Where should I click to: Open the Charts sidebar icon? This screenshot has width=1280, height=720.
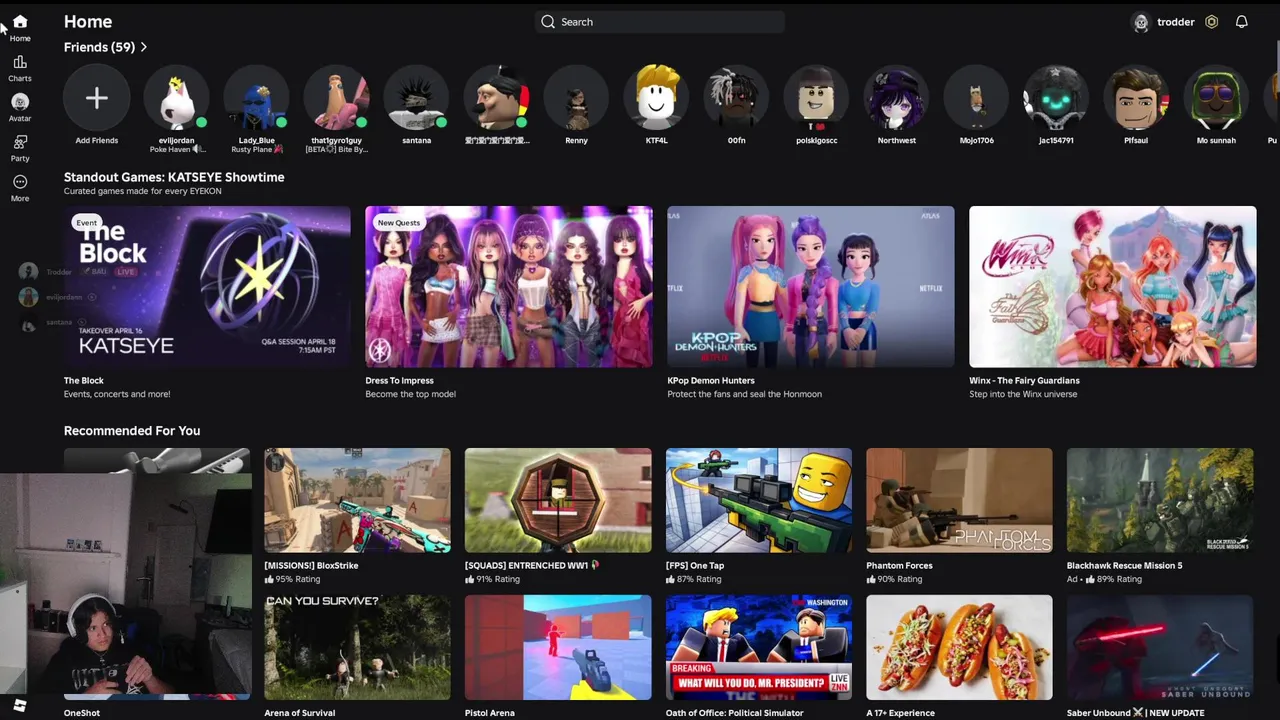[20, 62]
